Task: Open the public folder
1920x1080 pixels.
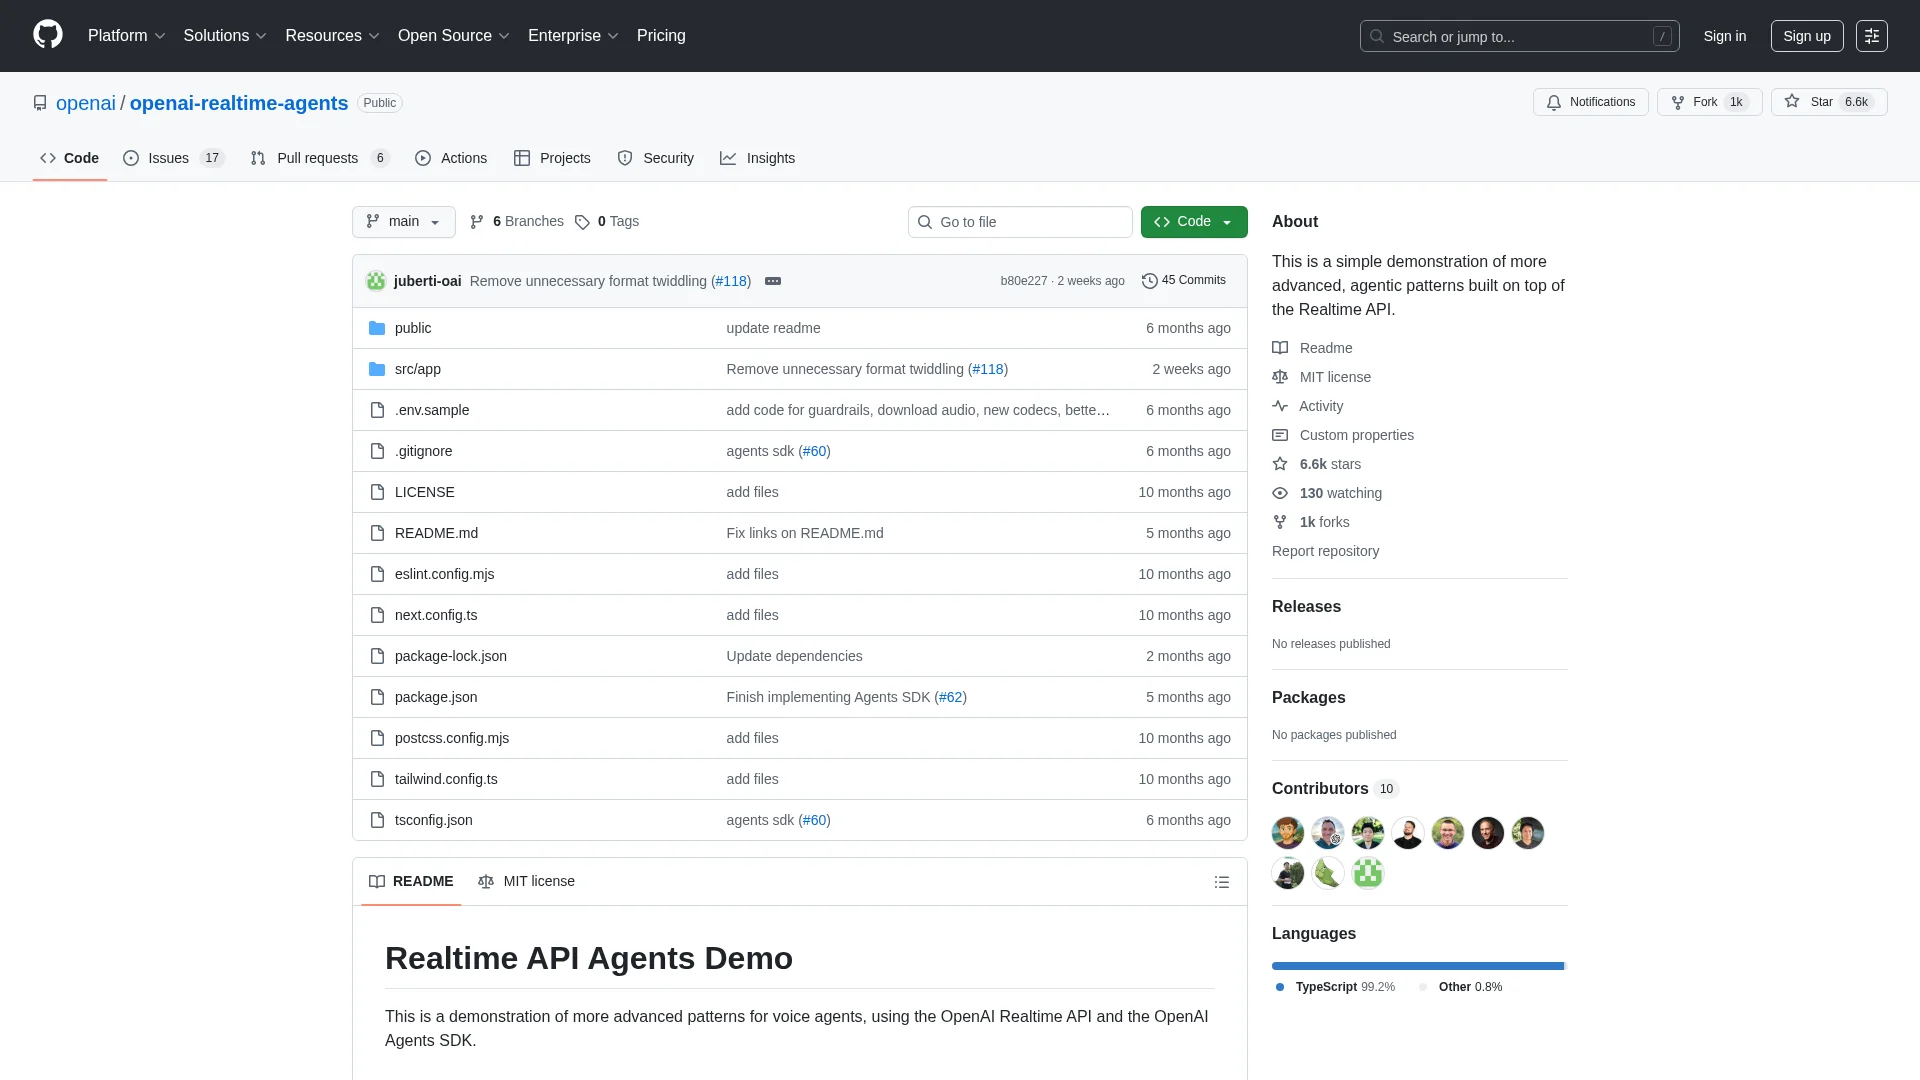Action: 412,328
